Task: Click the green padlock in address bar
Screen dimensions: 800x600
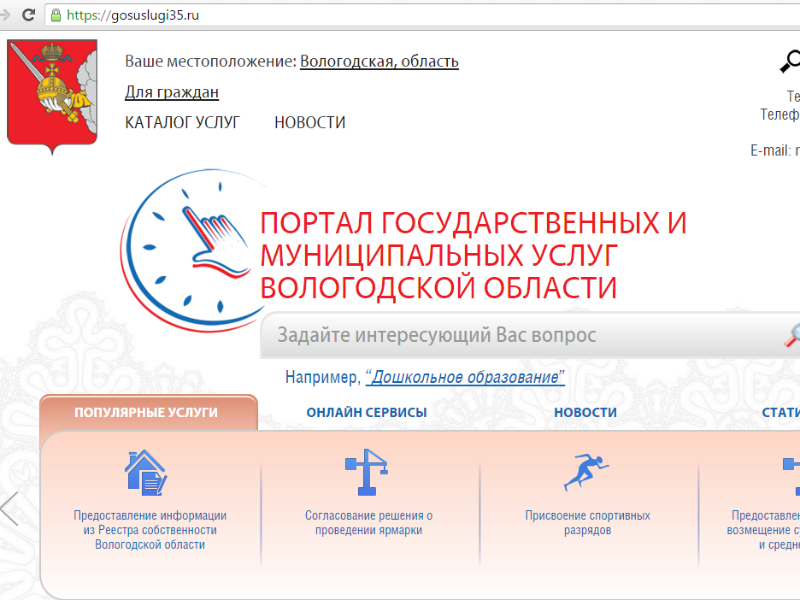Action: pyautogui.click(x=55, y=15)
